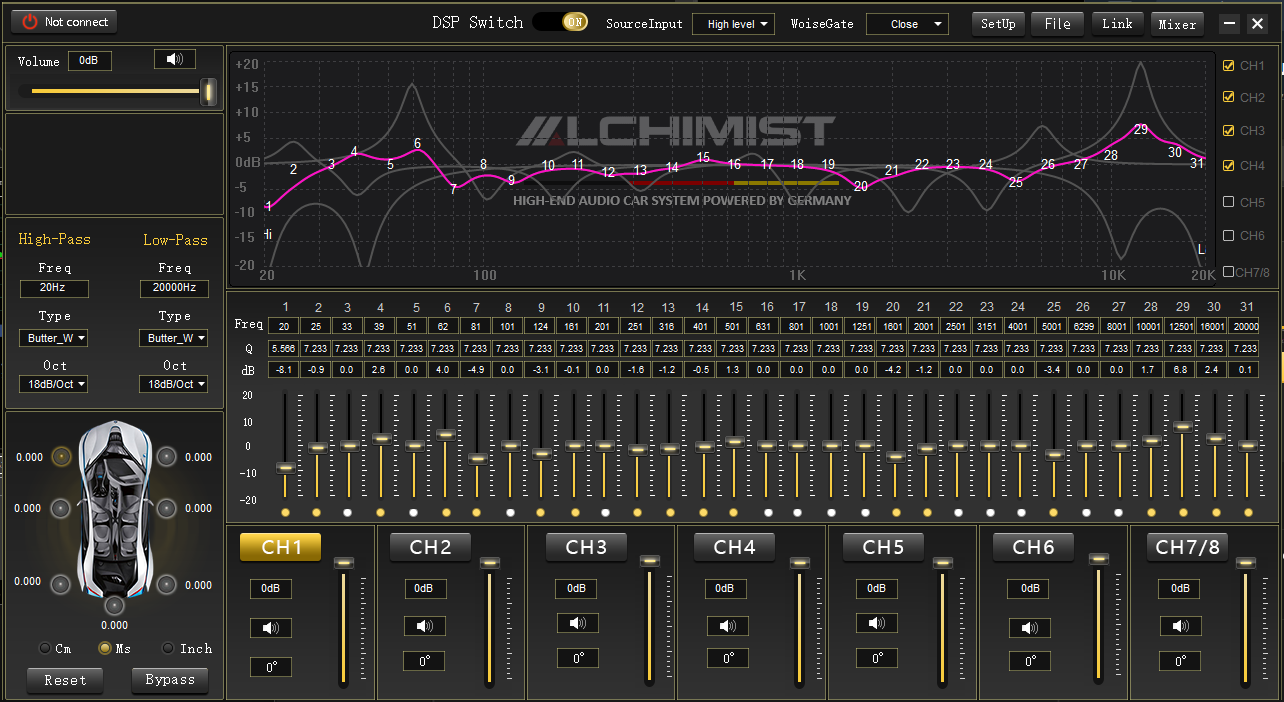Open High-Pass Oct 18dB/Oct dropdown
The height and width of the screenshot is (702, 1284).
(x=54, y=384)
